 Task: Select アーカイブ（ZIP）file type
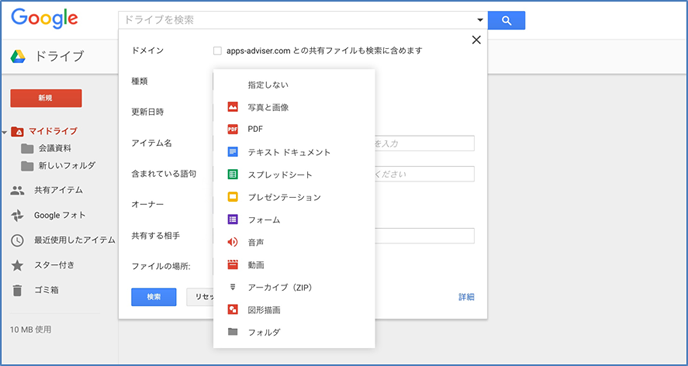pos(294,287)
